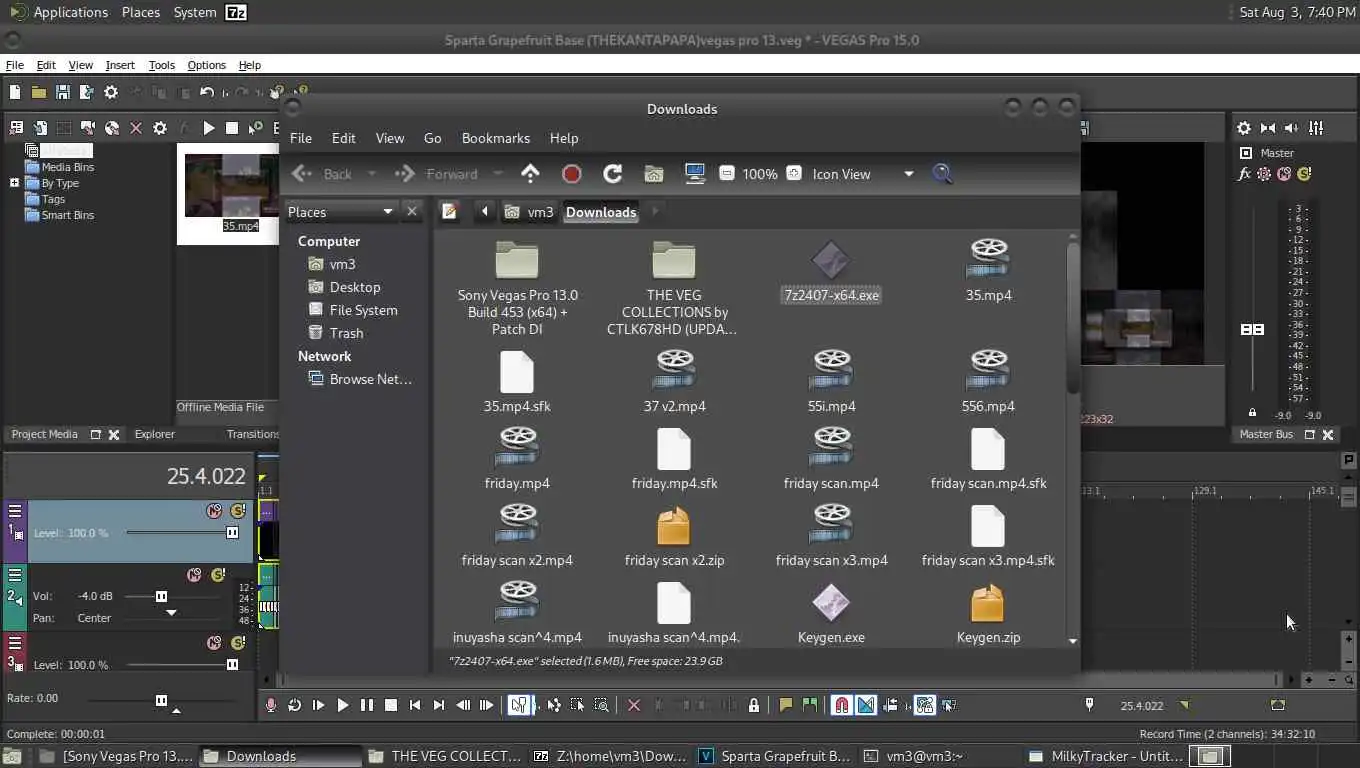Click the Open project folder icon in Vegas
This screenshot has height=768, width=1360.
pos(39,92)
